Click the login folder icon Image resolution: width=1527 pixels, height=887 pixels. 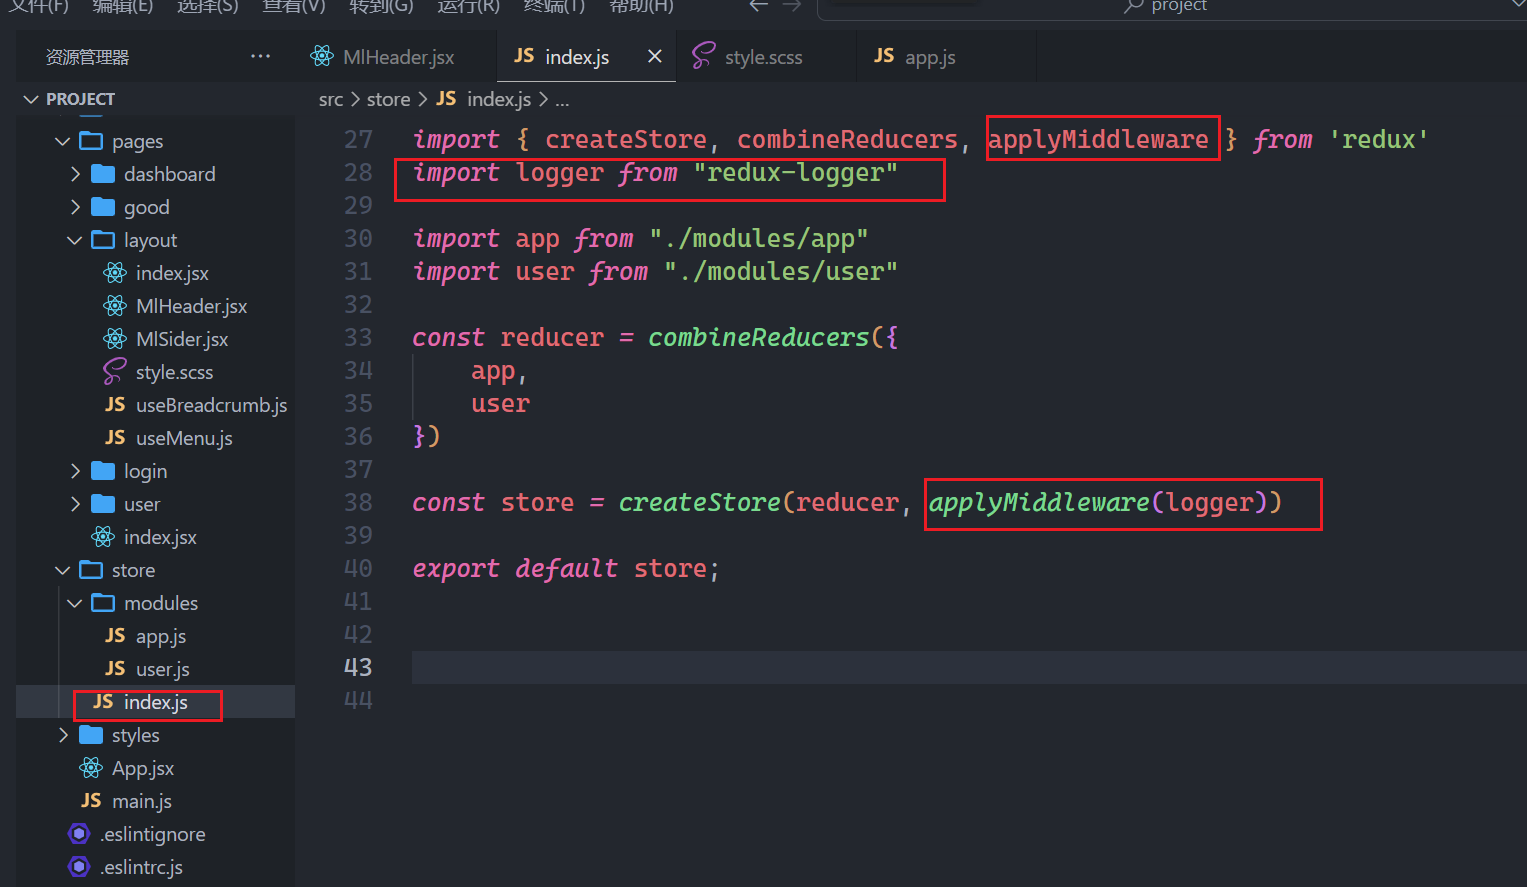pyautogui.click(x=103, y=471)
